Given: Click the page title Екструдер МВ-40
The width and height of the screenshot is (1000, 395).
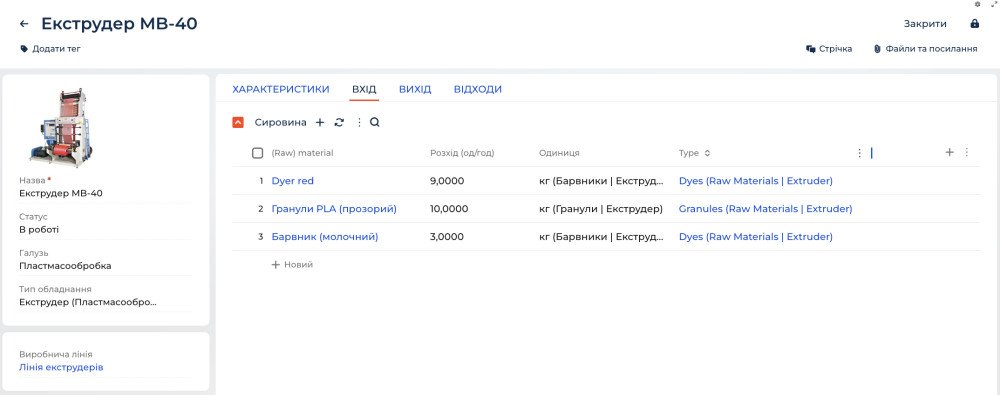Looking at the screenshot, I should [x=119, y=24].
